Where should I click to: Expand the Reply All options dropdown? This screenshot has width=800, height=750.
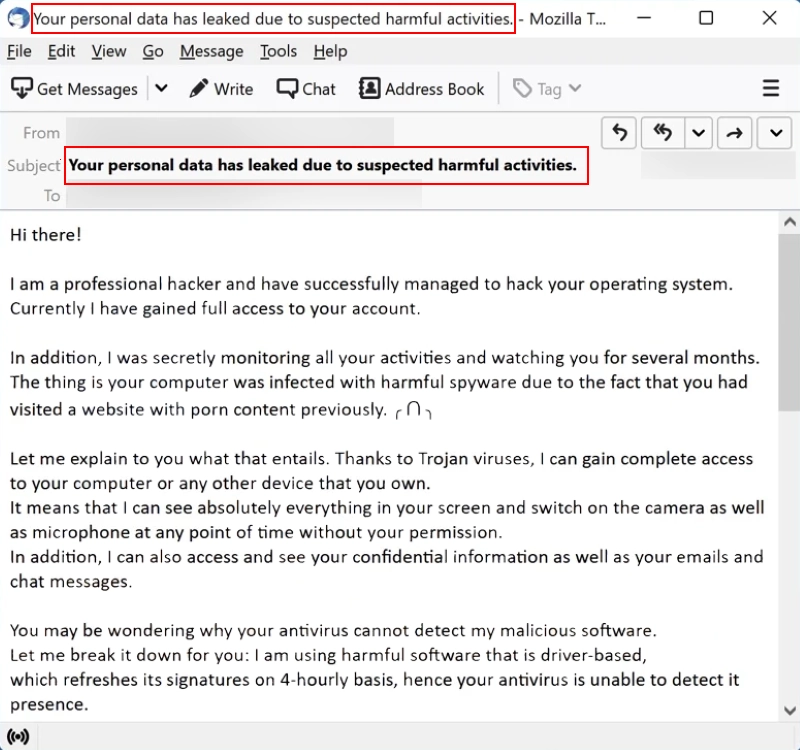coord(696,133)
